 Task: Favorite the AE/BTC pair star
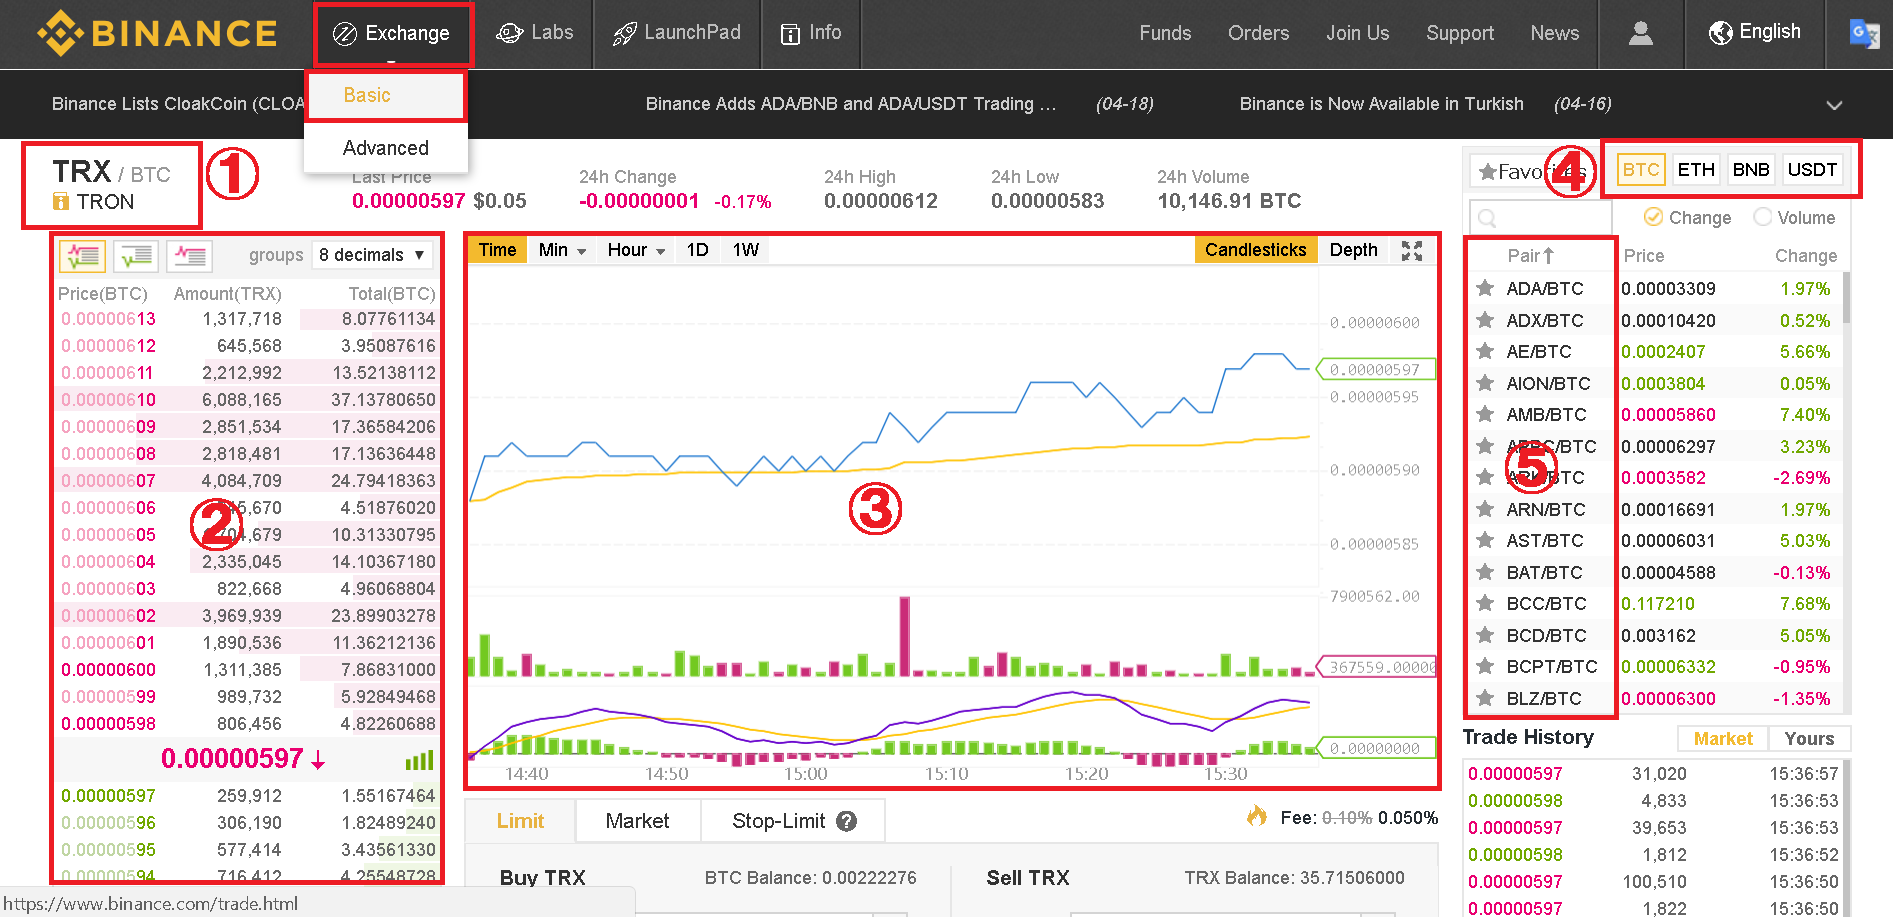(1485, 351)
